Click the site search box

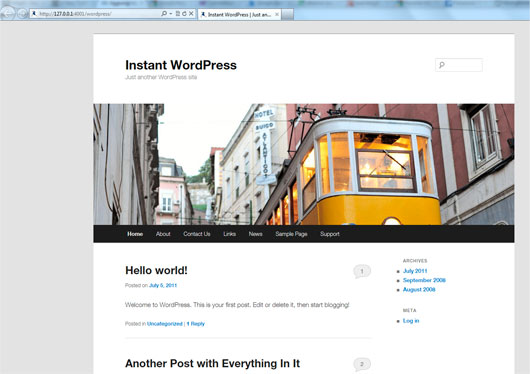tap(459, 65)
